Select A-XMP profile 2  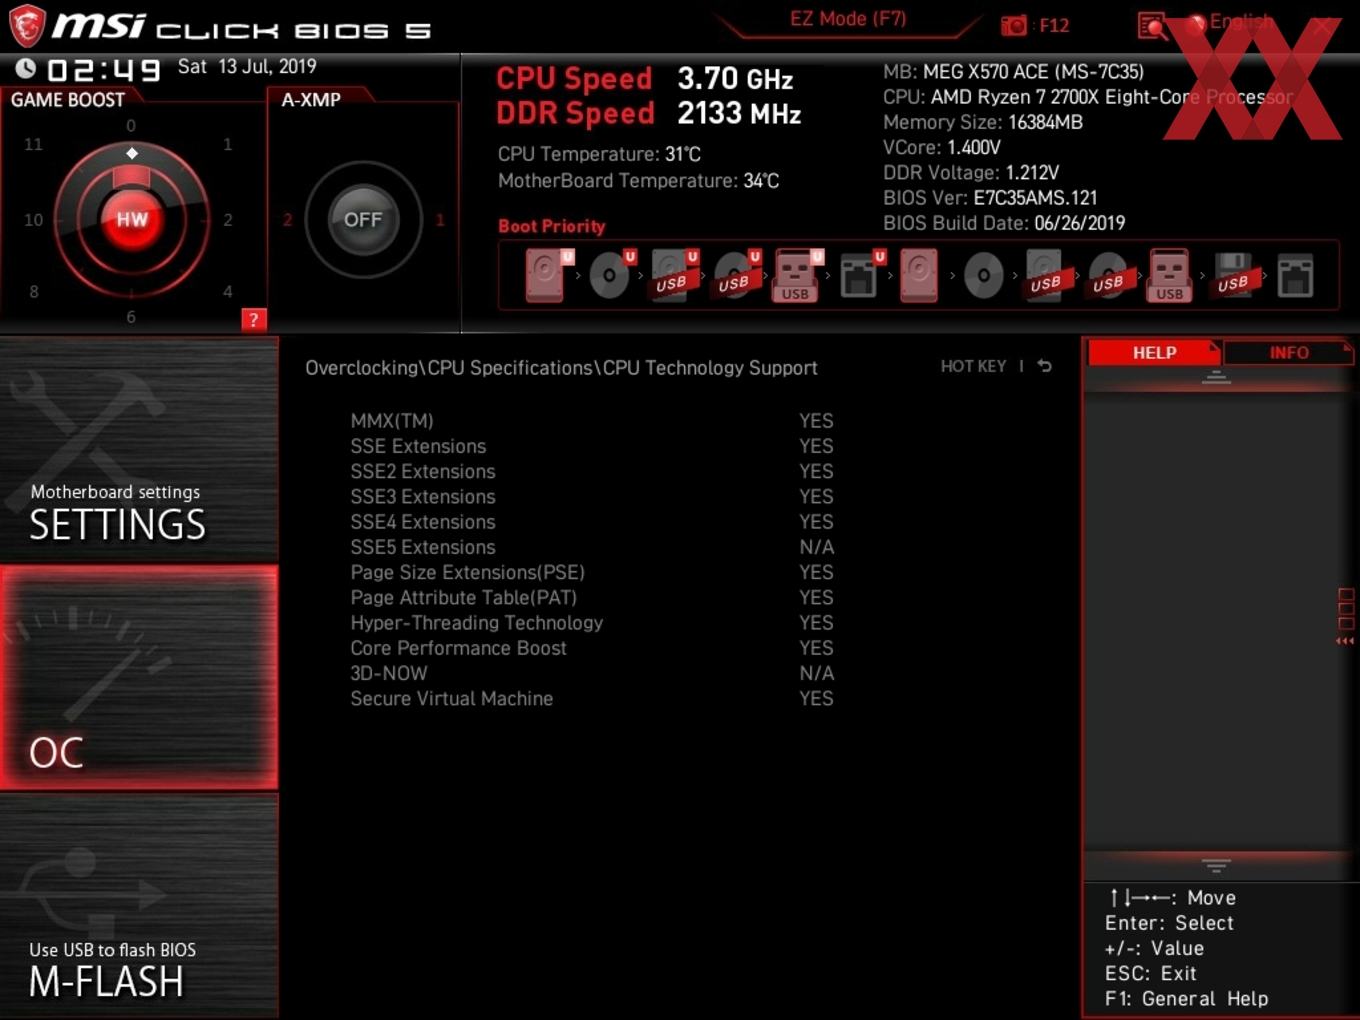coord(287,220)
